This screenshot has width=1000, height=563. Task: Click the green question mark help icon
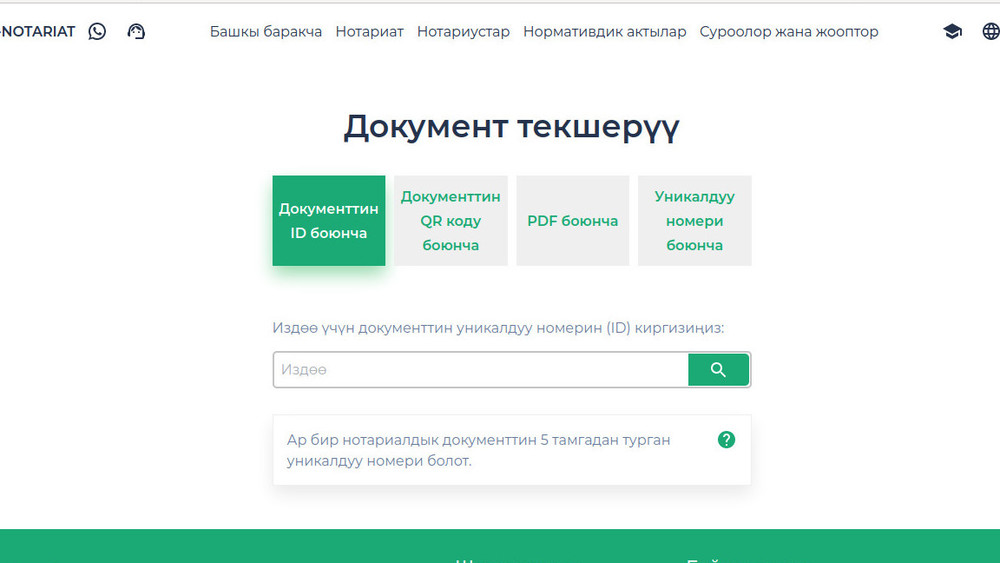(x=726, y=439)
